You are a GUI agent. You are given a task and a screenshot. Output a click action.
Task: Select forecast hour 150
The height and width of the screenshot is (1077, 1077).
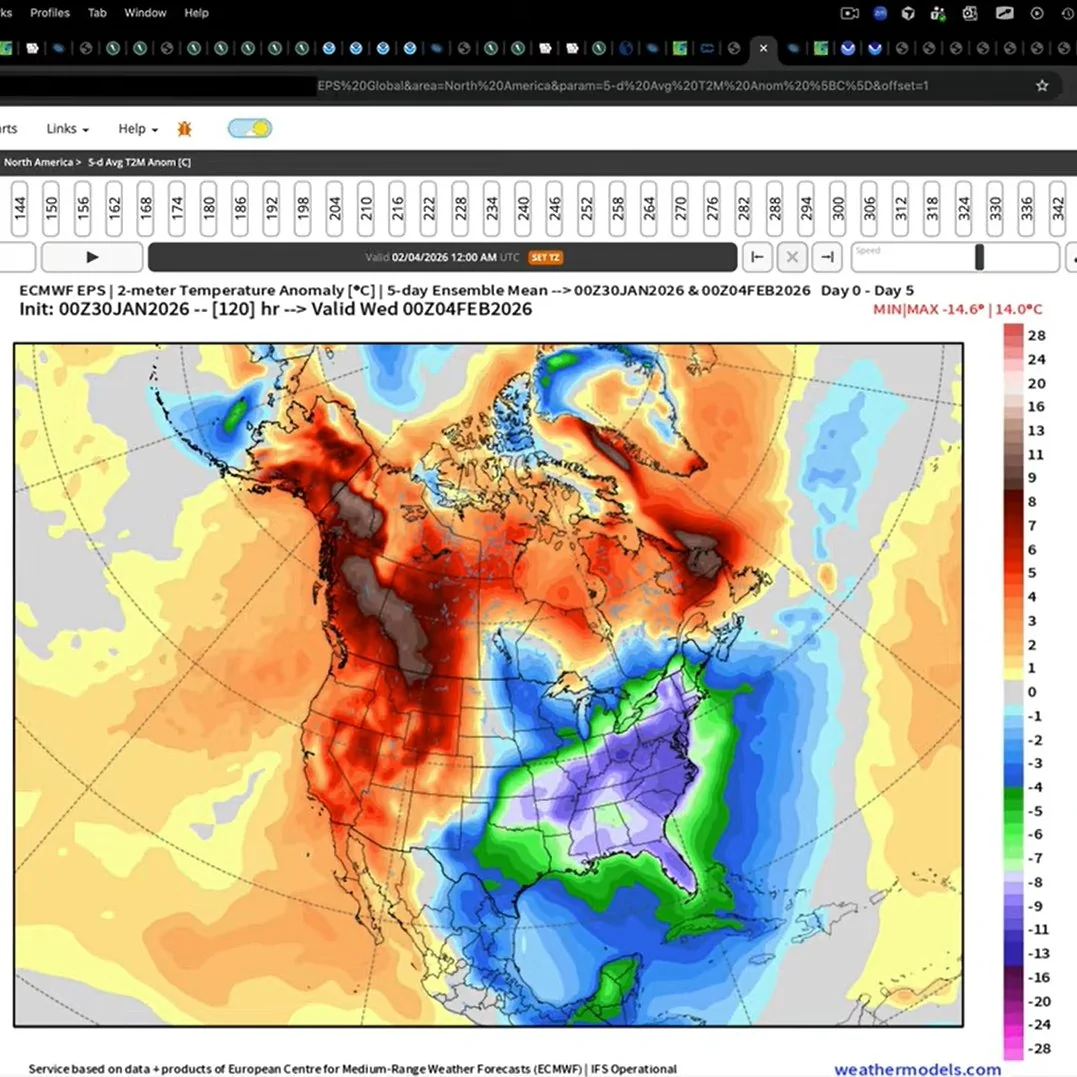click(51, 208)
